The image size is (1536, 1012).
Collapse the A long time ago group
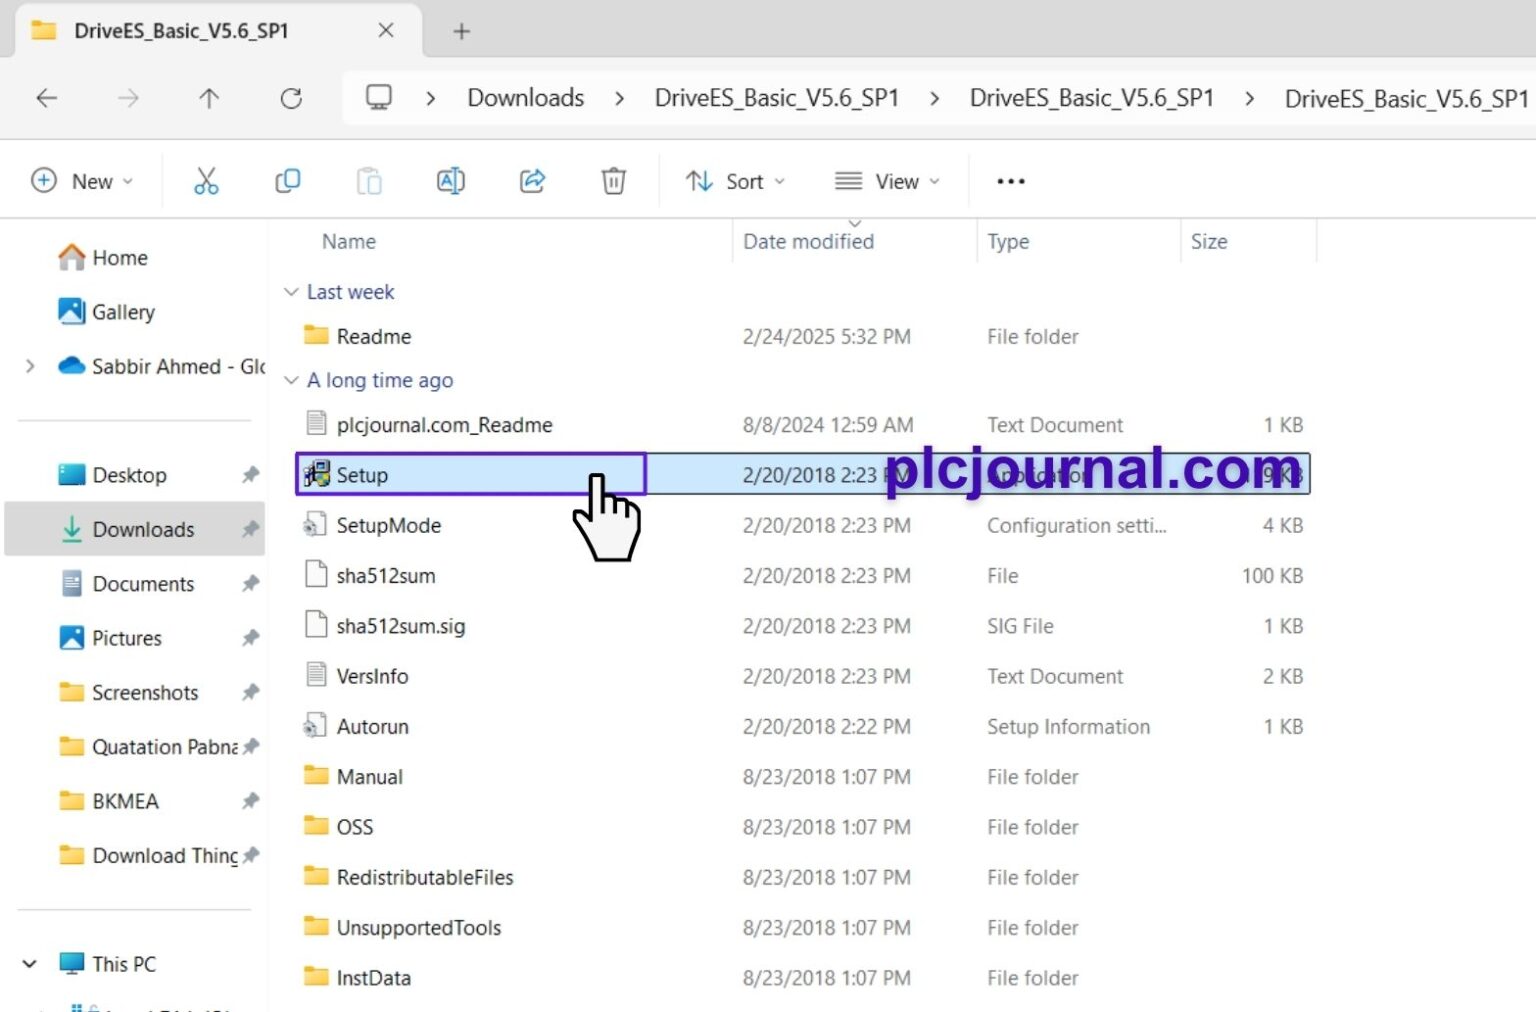point(291,380)
